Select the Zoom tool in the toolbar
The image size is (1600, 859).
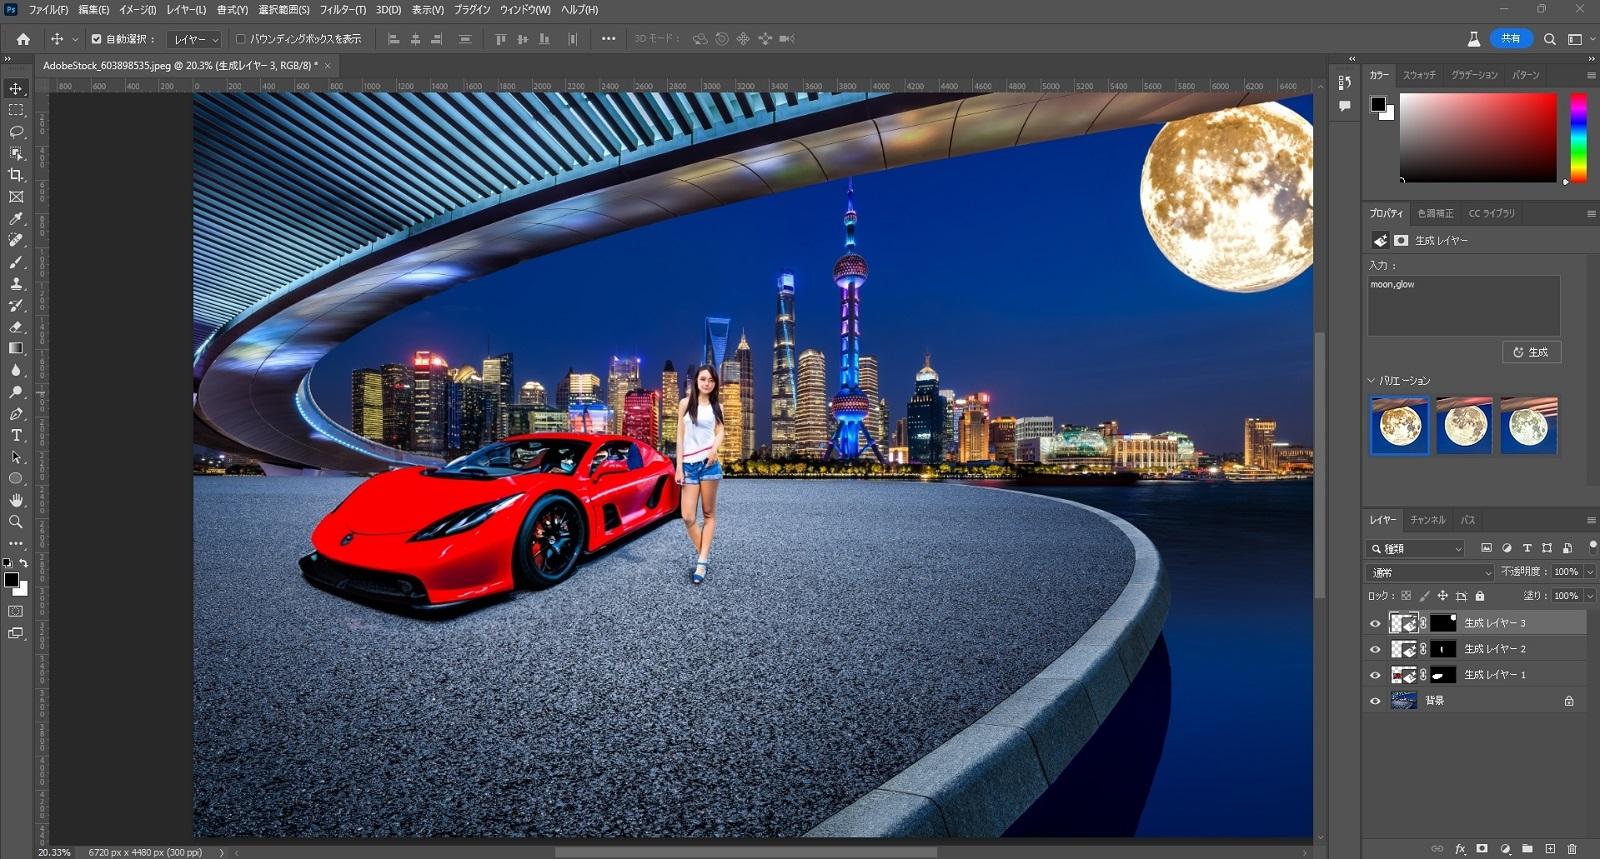point(16,521)
